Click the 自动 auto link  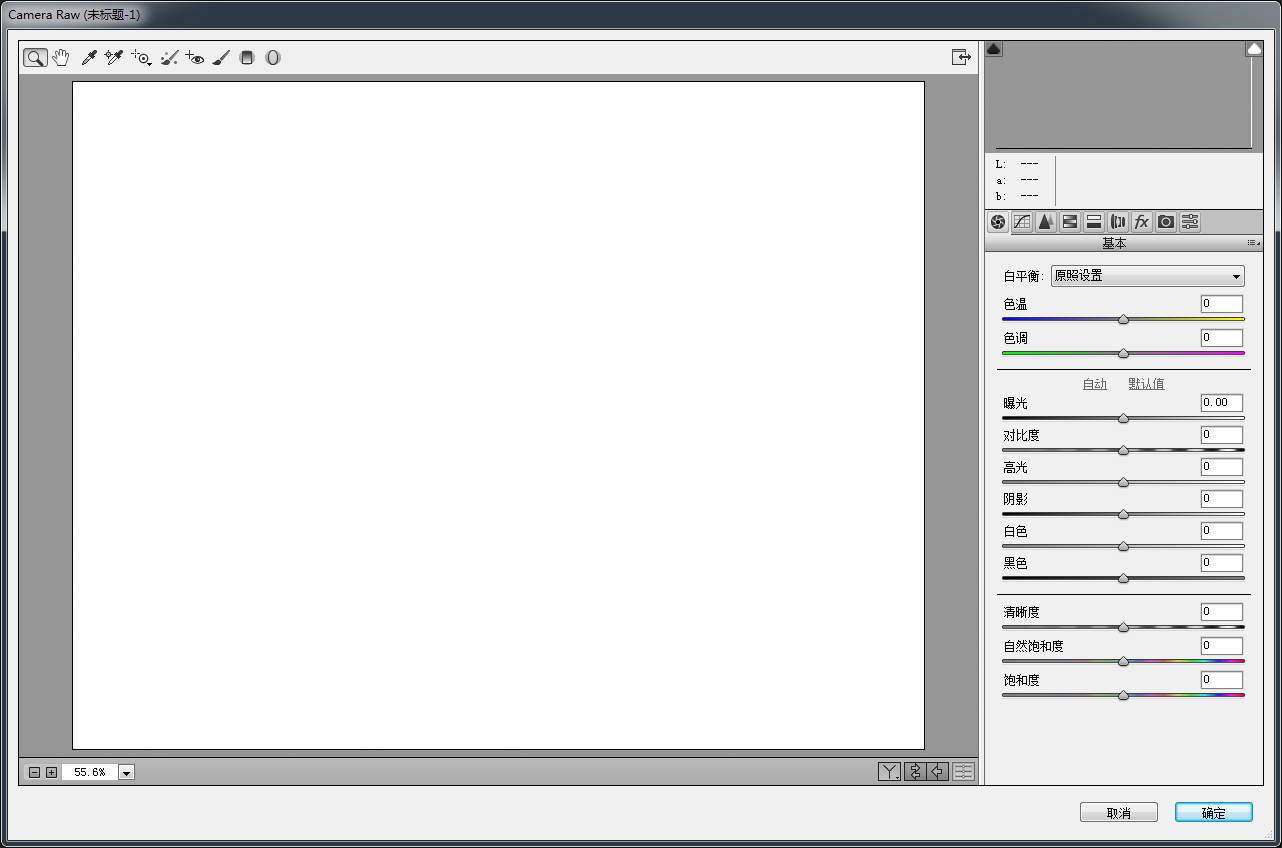coord(1095,384)
